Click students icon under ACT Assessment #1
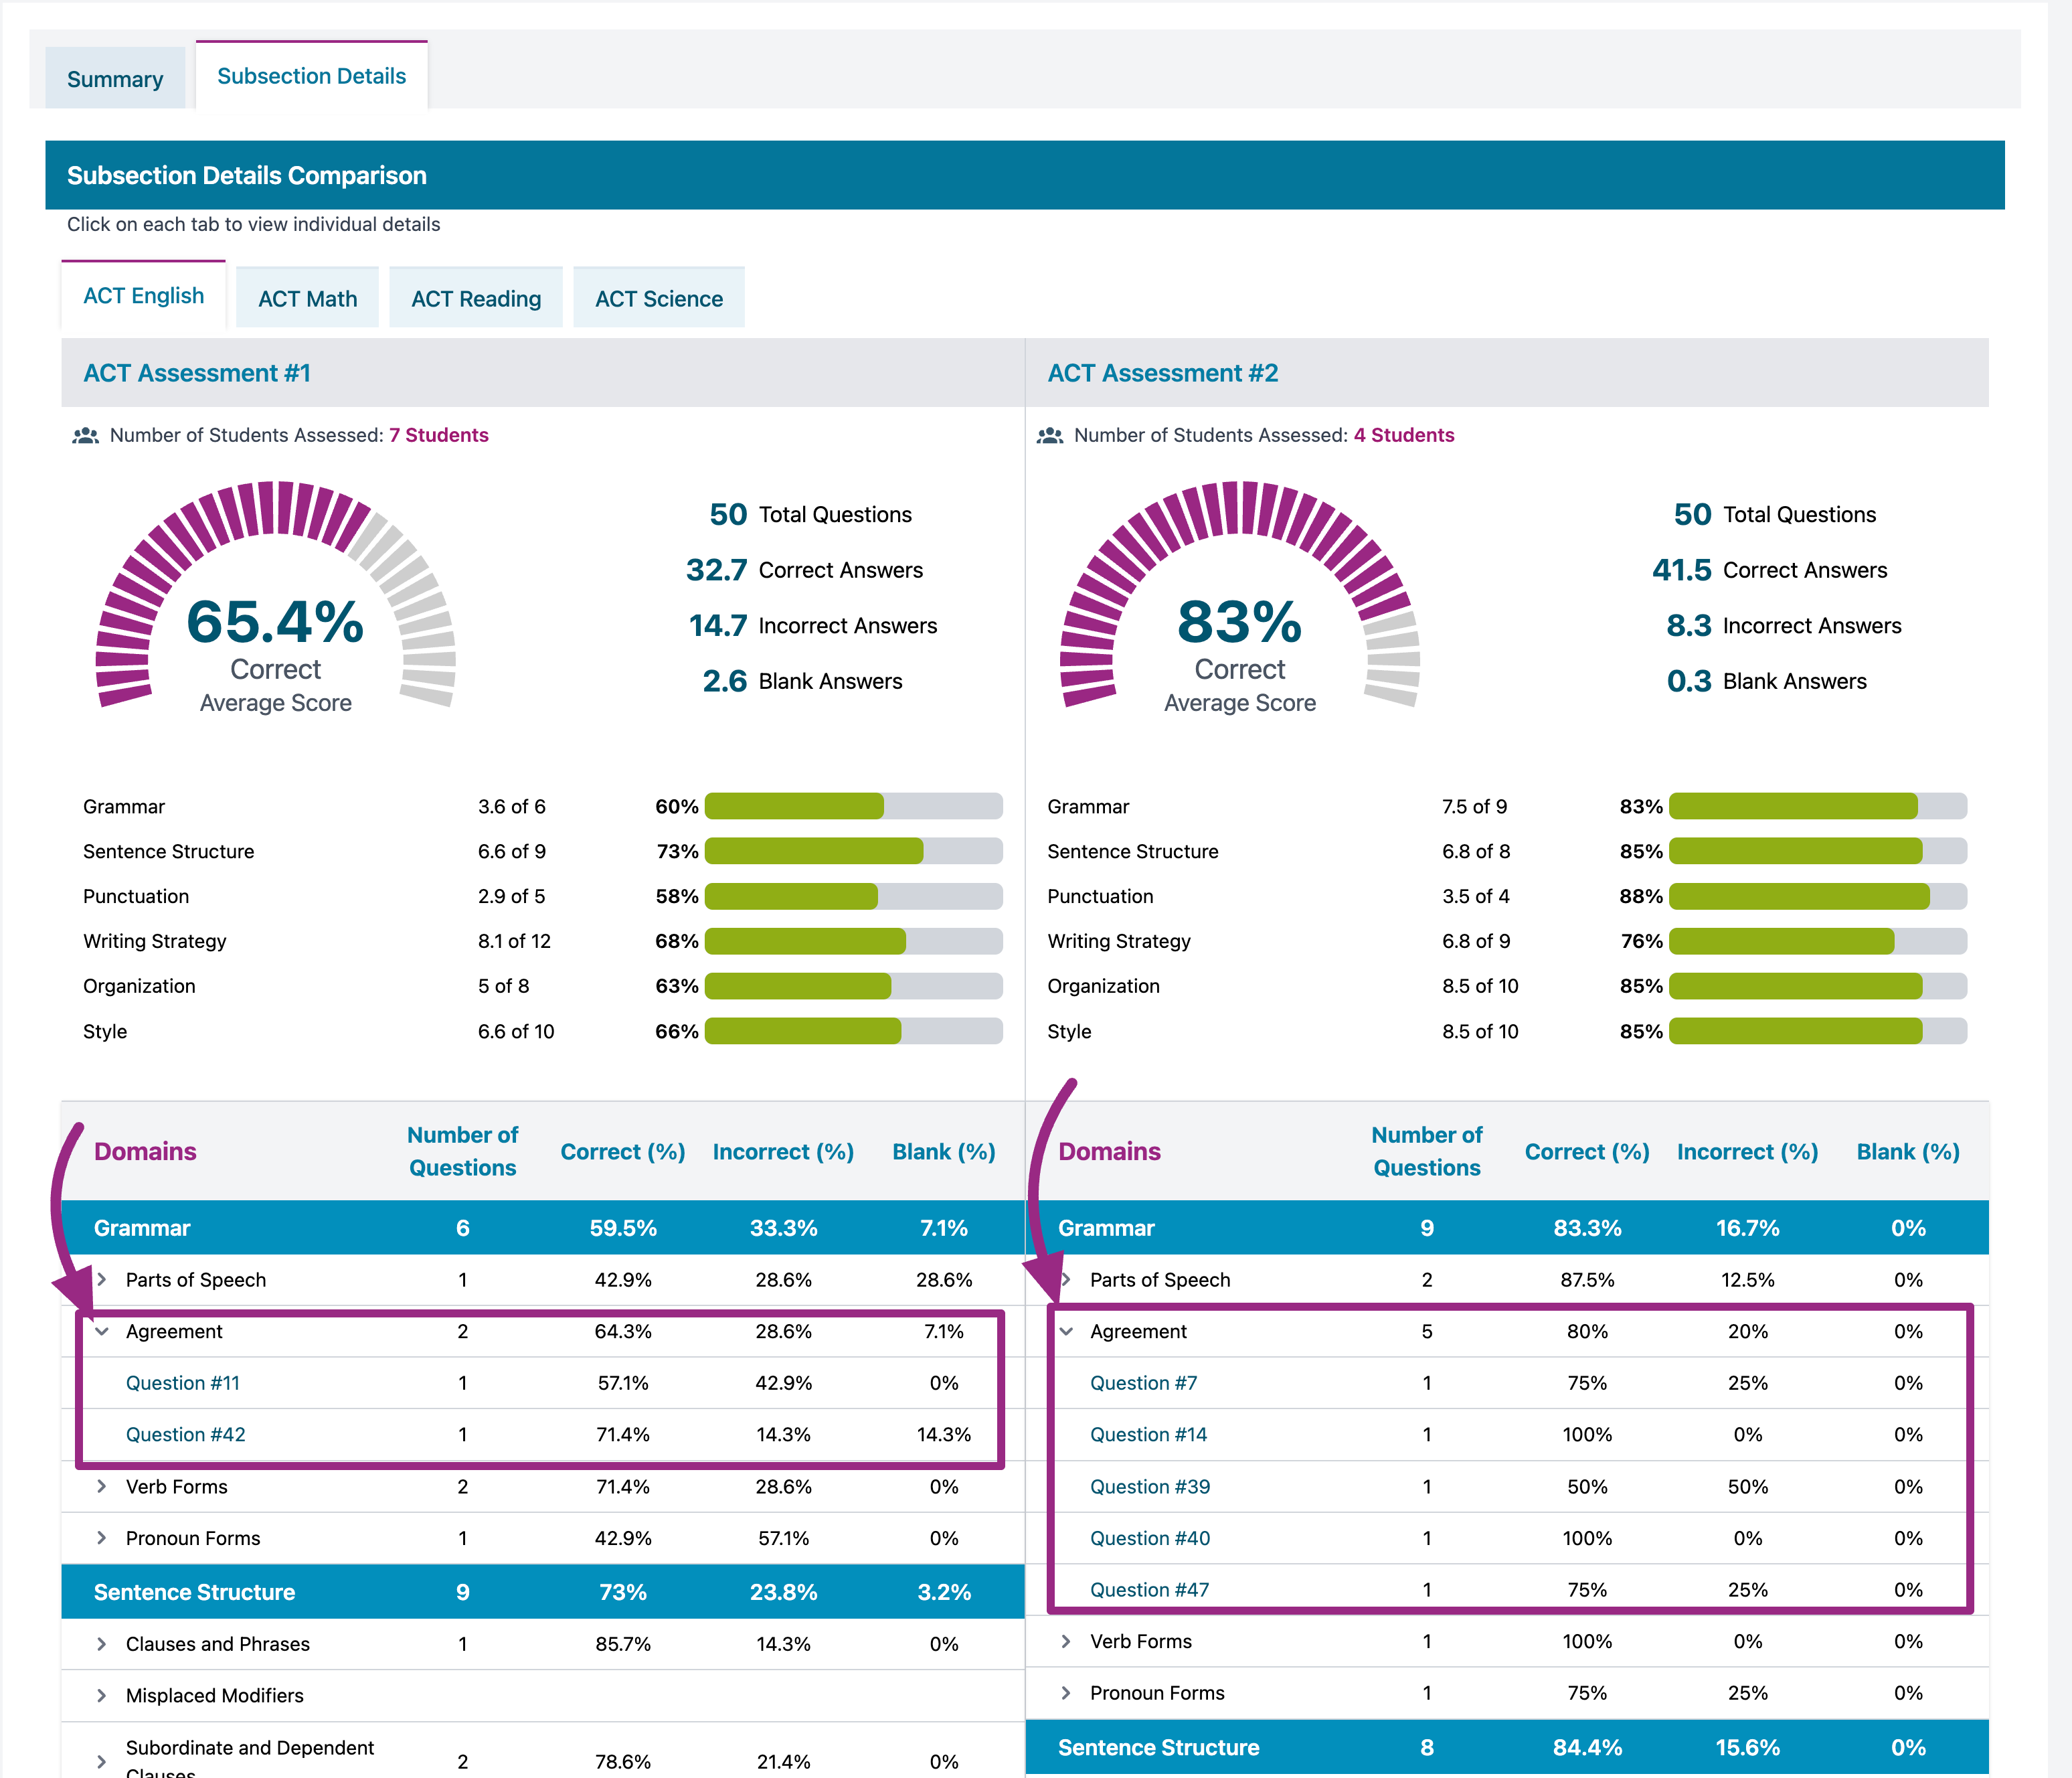 (x=85, y=436)
